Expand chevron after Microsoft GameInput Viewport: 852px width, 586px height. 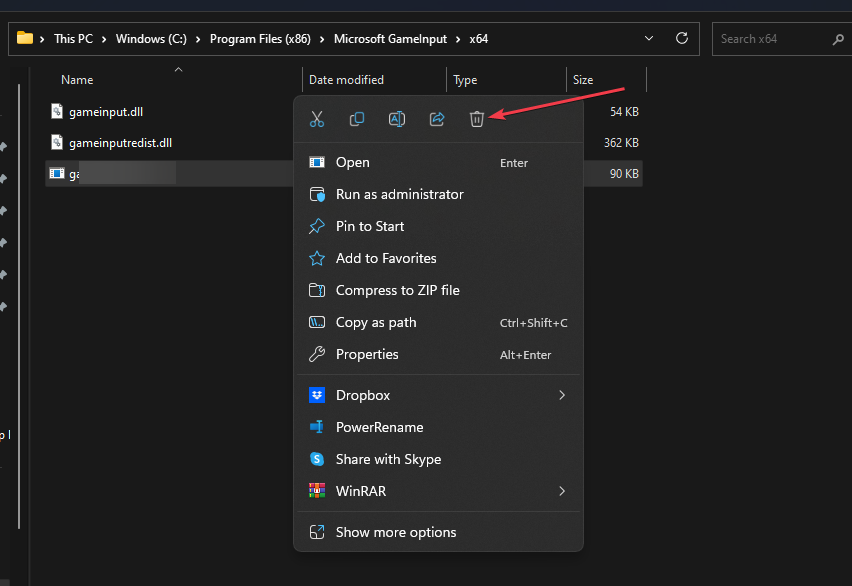click(458, 40)
